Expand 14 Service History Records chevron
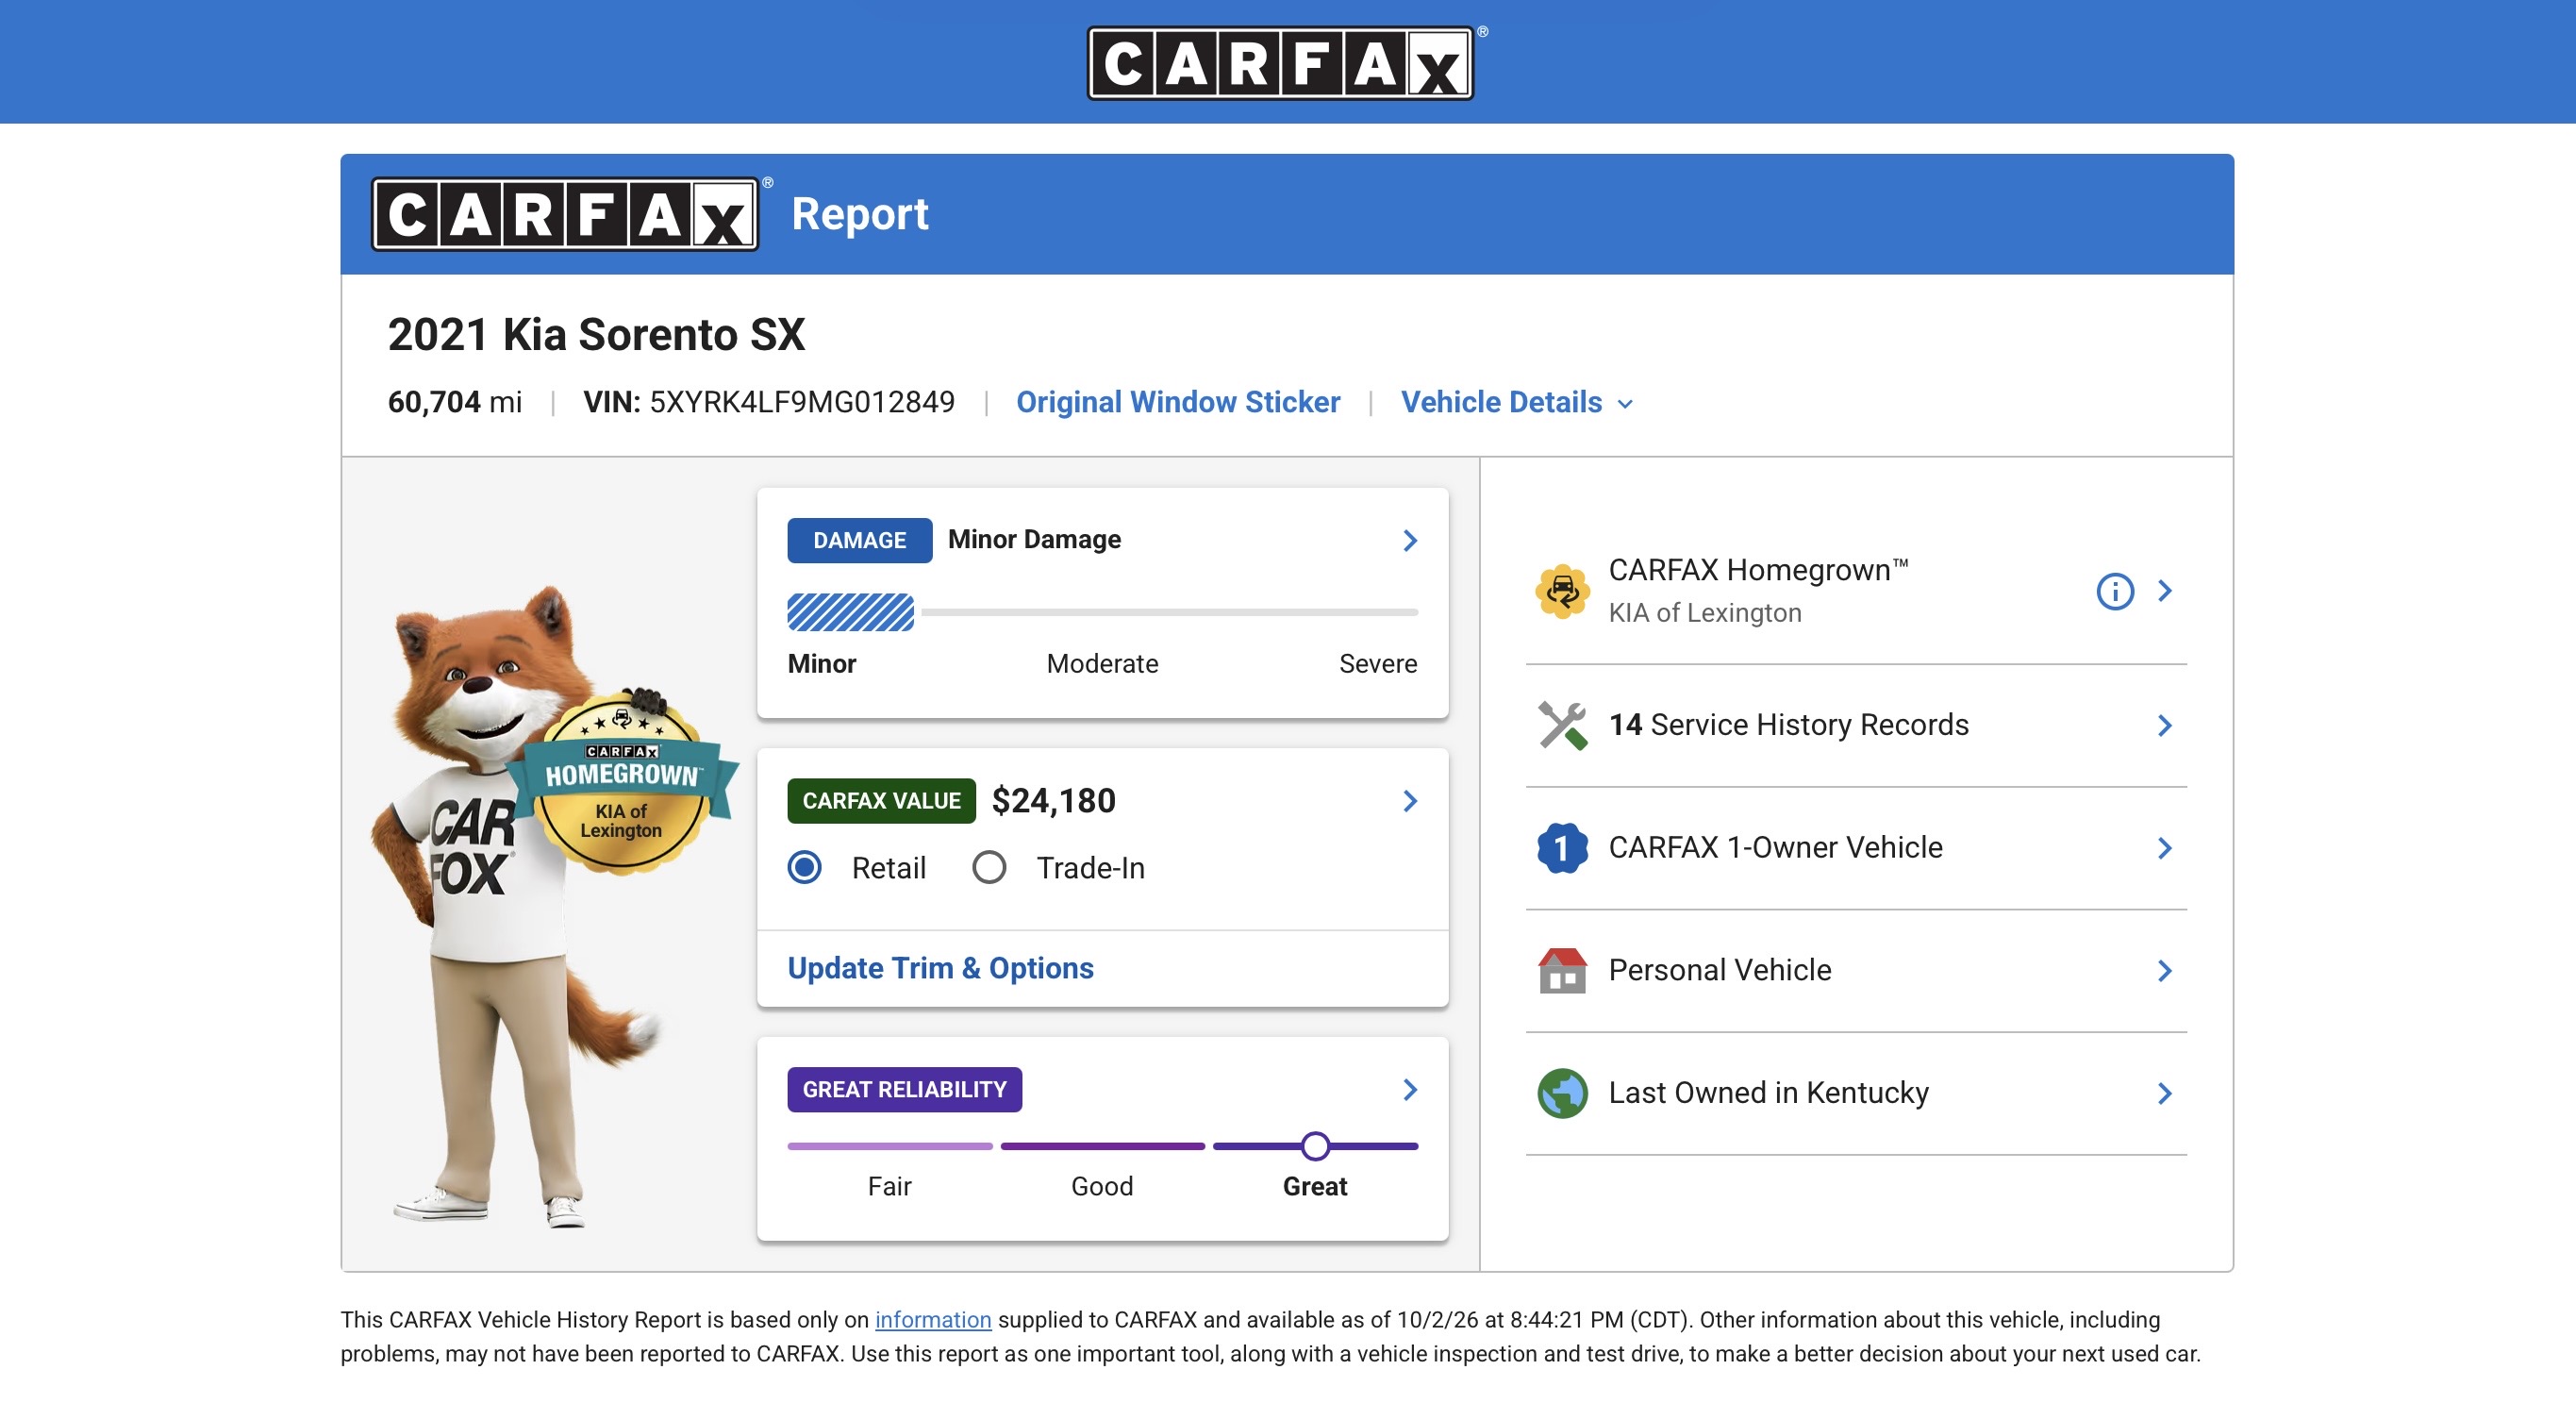The image size is (2576, 1403). pyautogui.click(x=2165, y=725)
